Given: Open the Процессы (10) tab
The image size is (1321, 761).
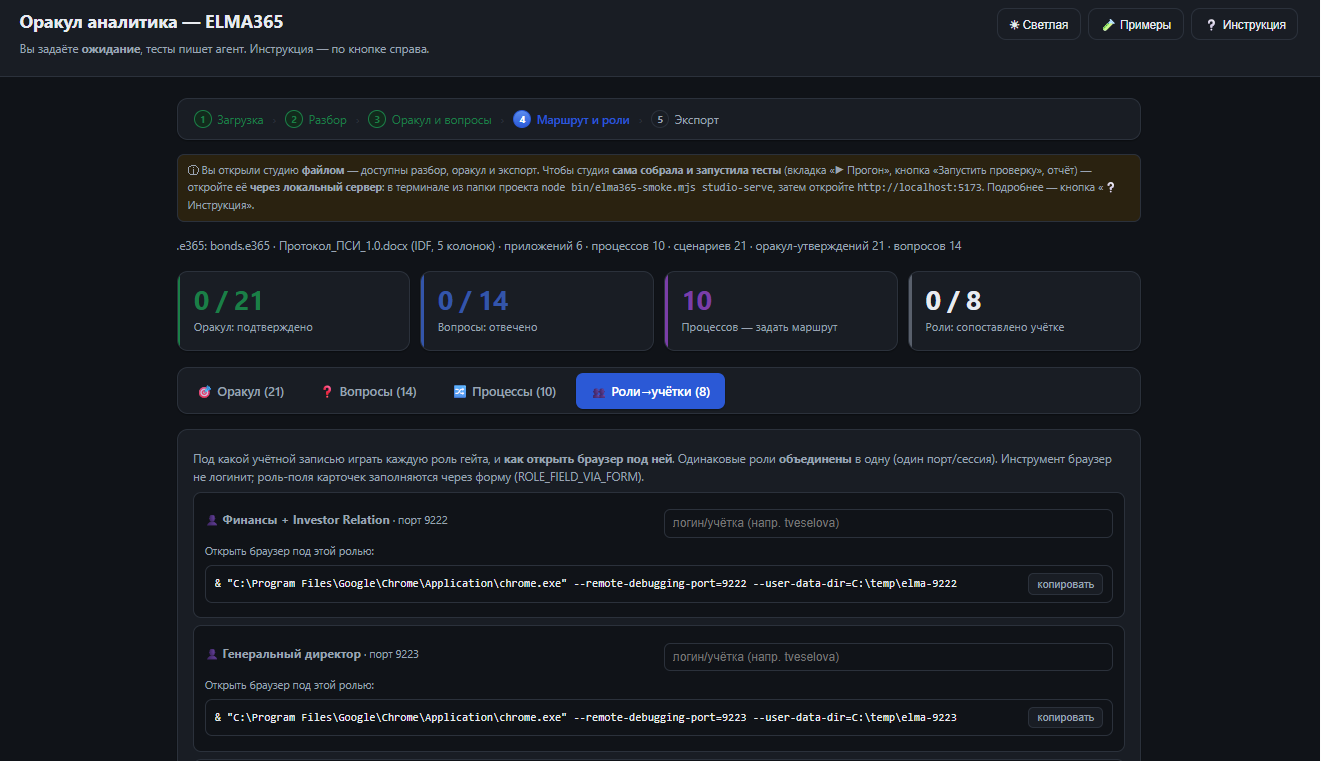Looking at the screenshot, I should [x=504, y=391].
